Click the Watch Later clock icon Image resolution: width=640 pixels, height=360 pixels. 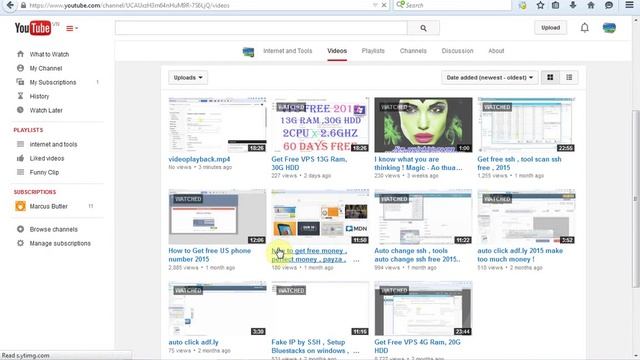pos(20,110)
